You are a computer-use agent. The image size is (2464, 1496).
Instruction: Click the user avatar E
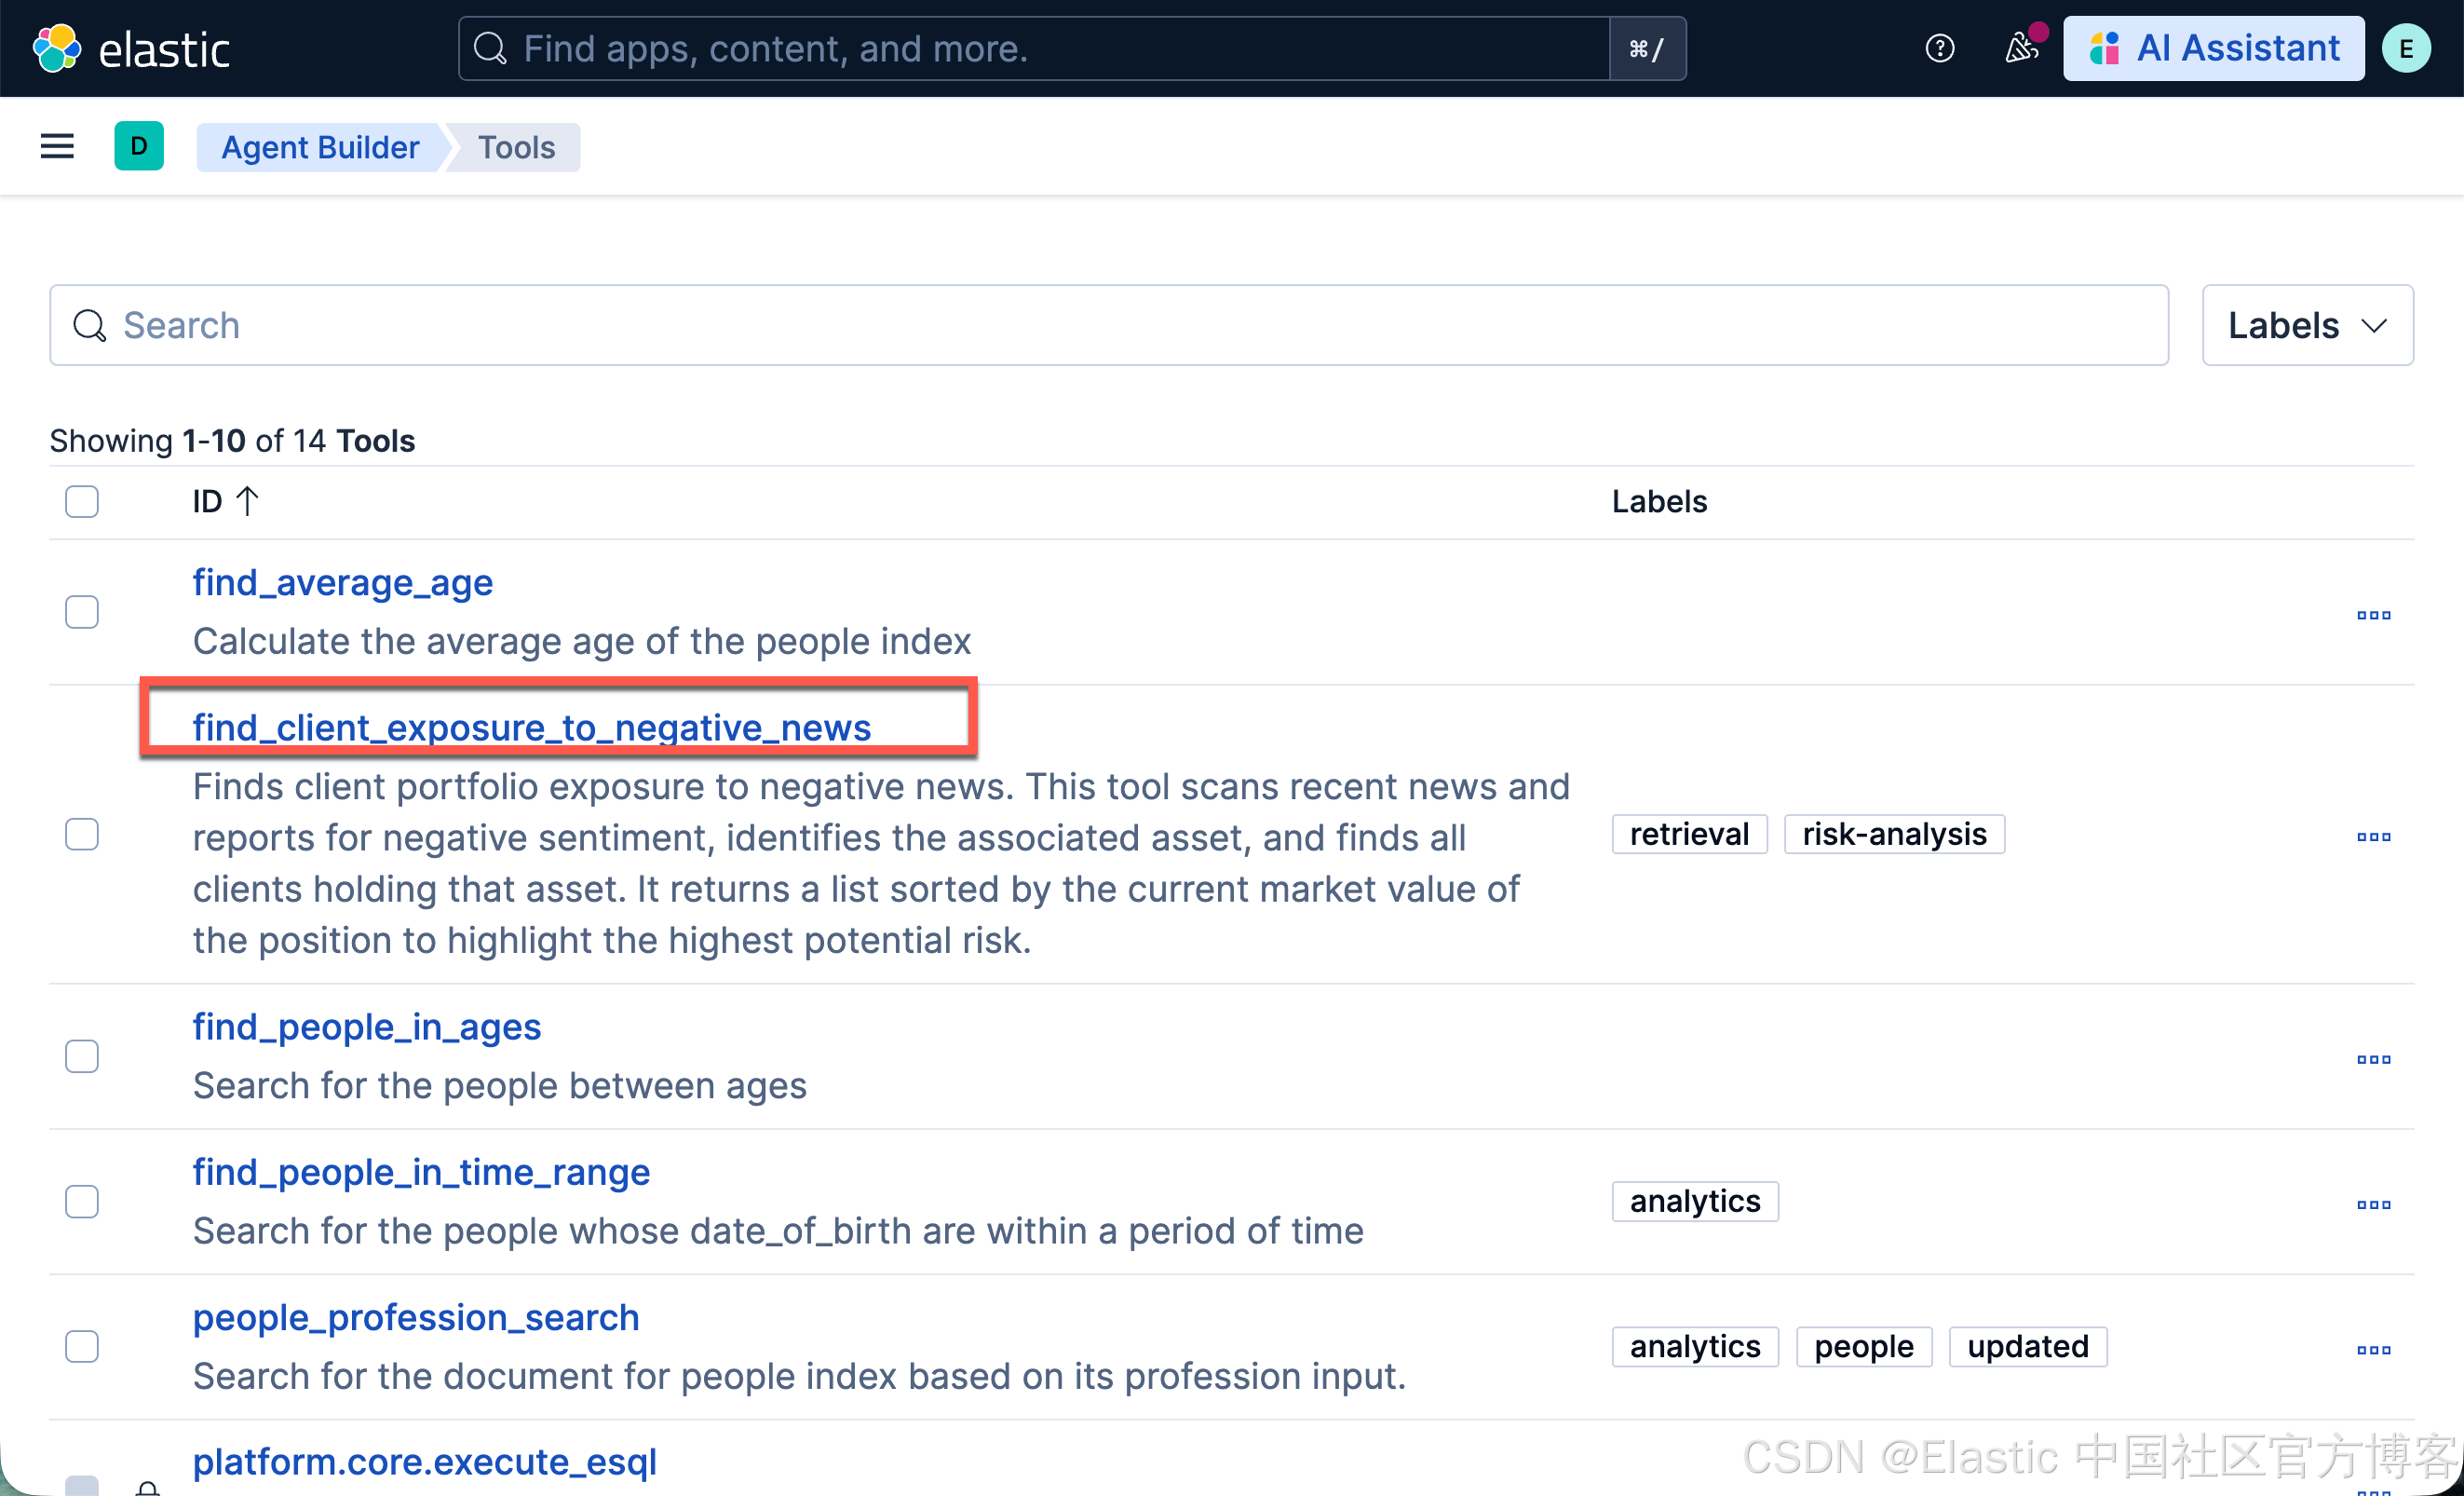pos(2405,48)
